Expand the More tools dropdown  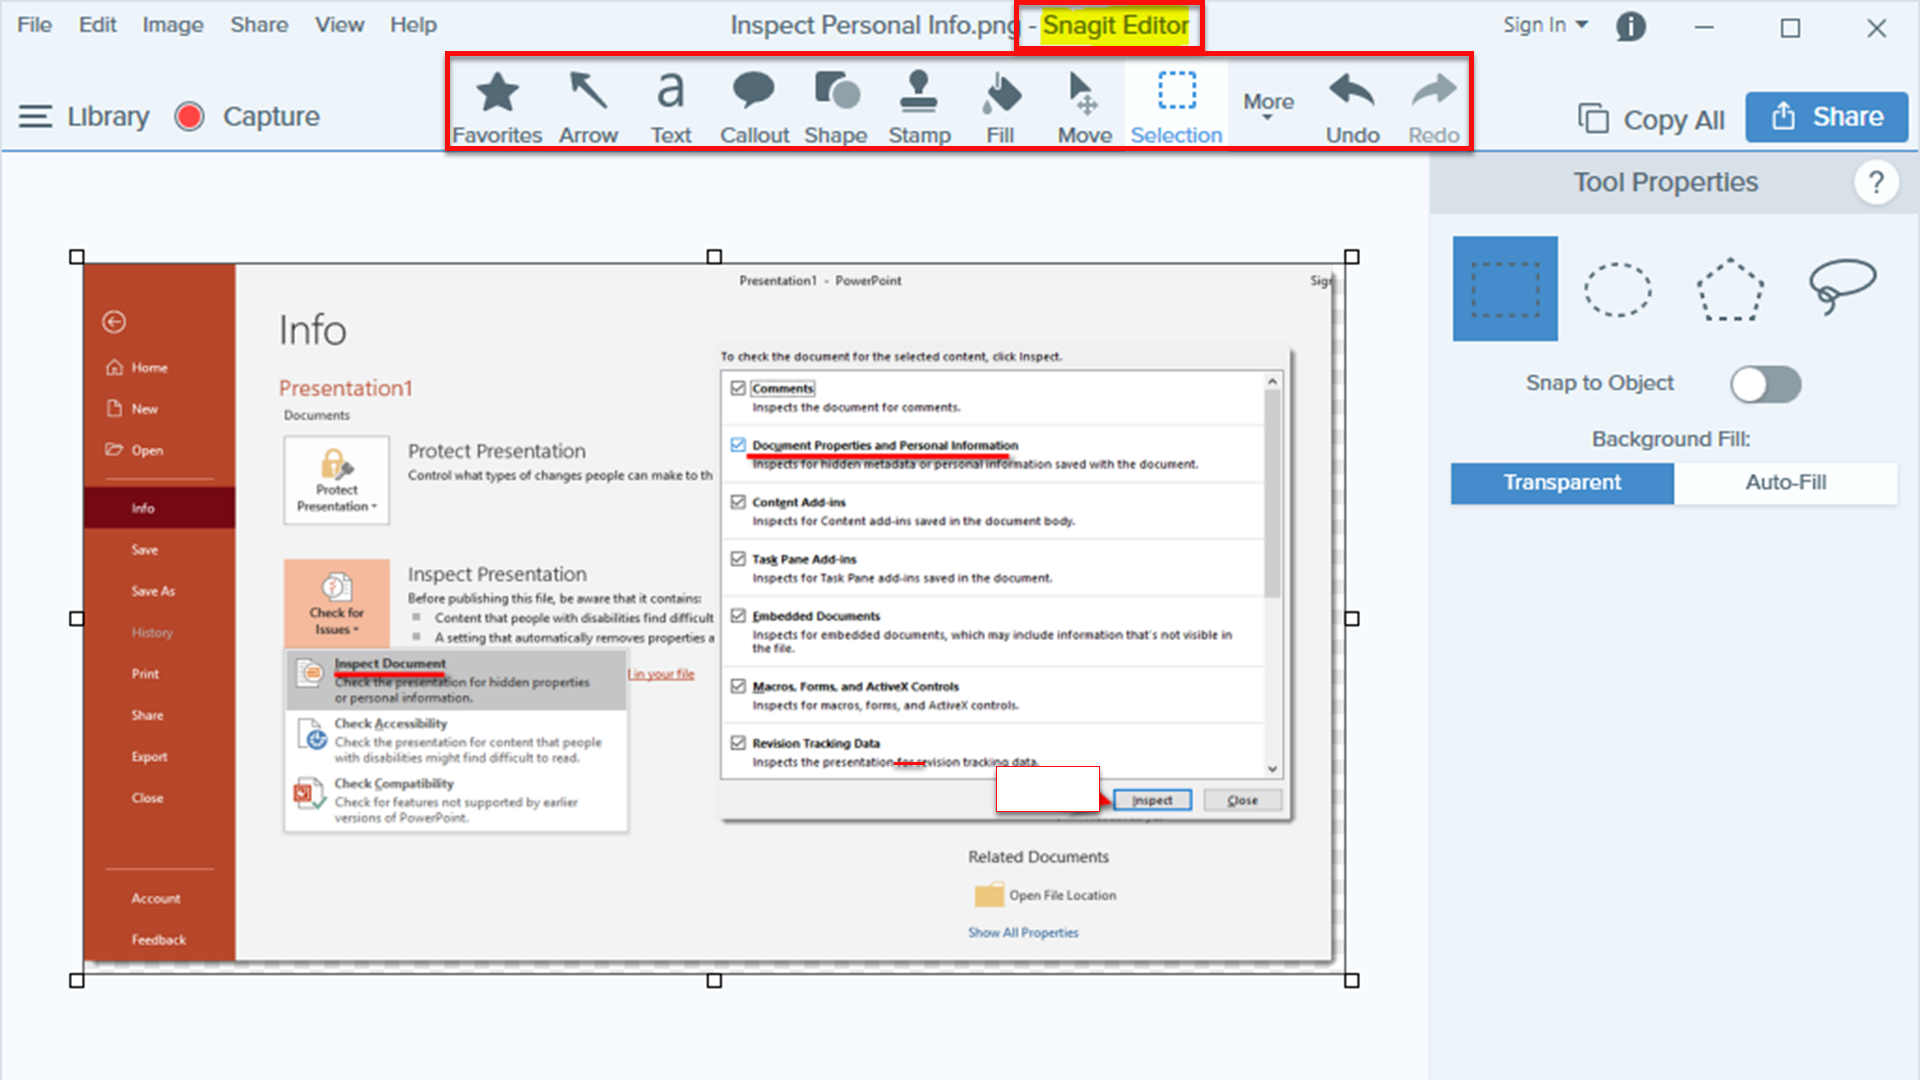pos(1268,105)
